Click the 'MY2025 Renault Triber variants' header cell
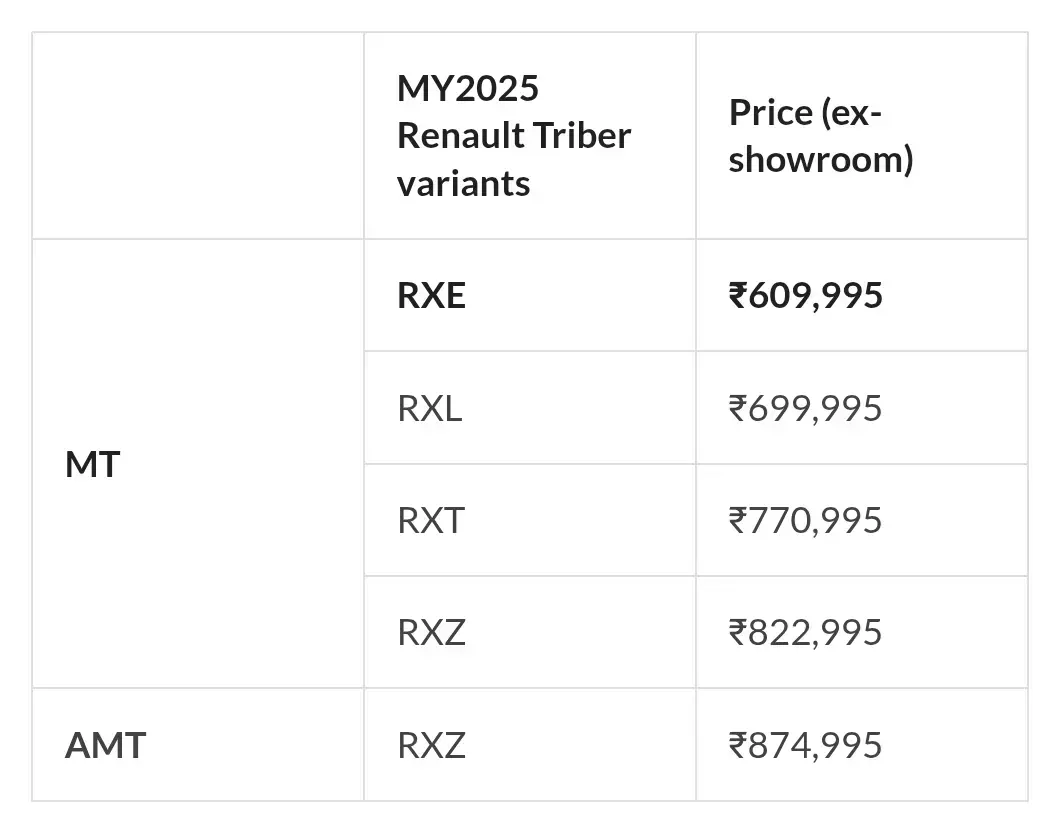 click(x=513, y=136)
